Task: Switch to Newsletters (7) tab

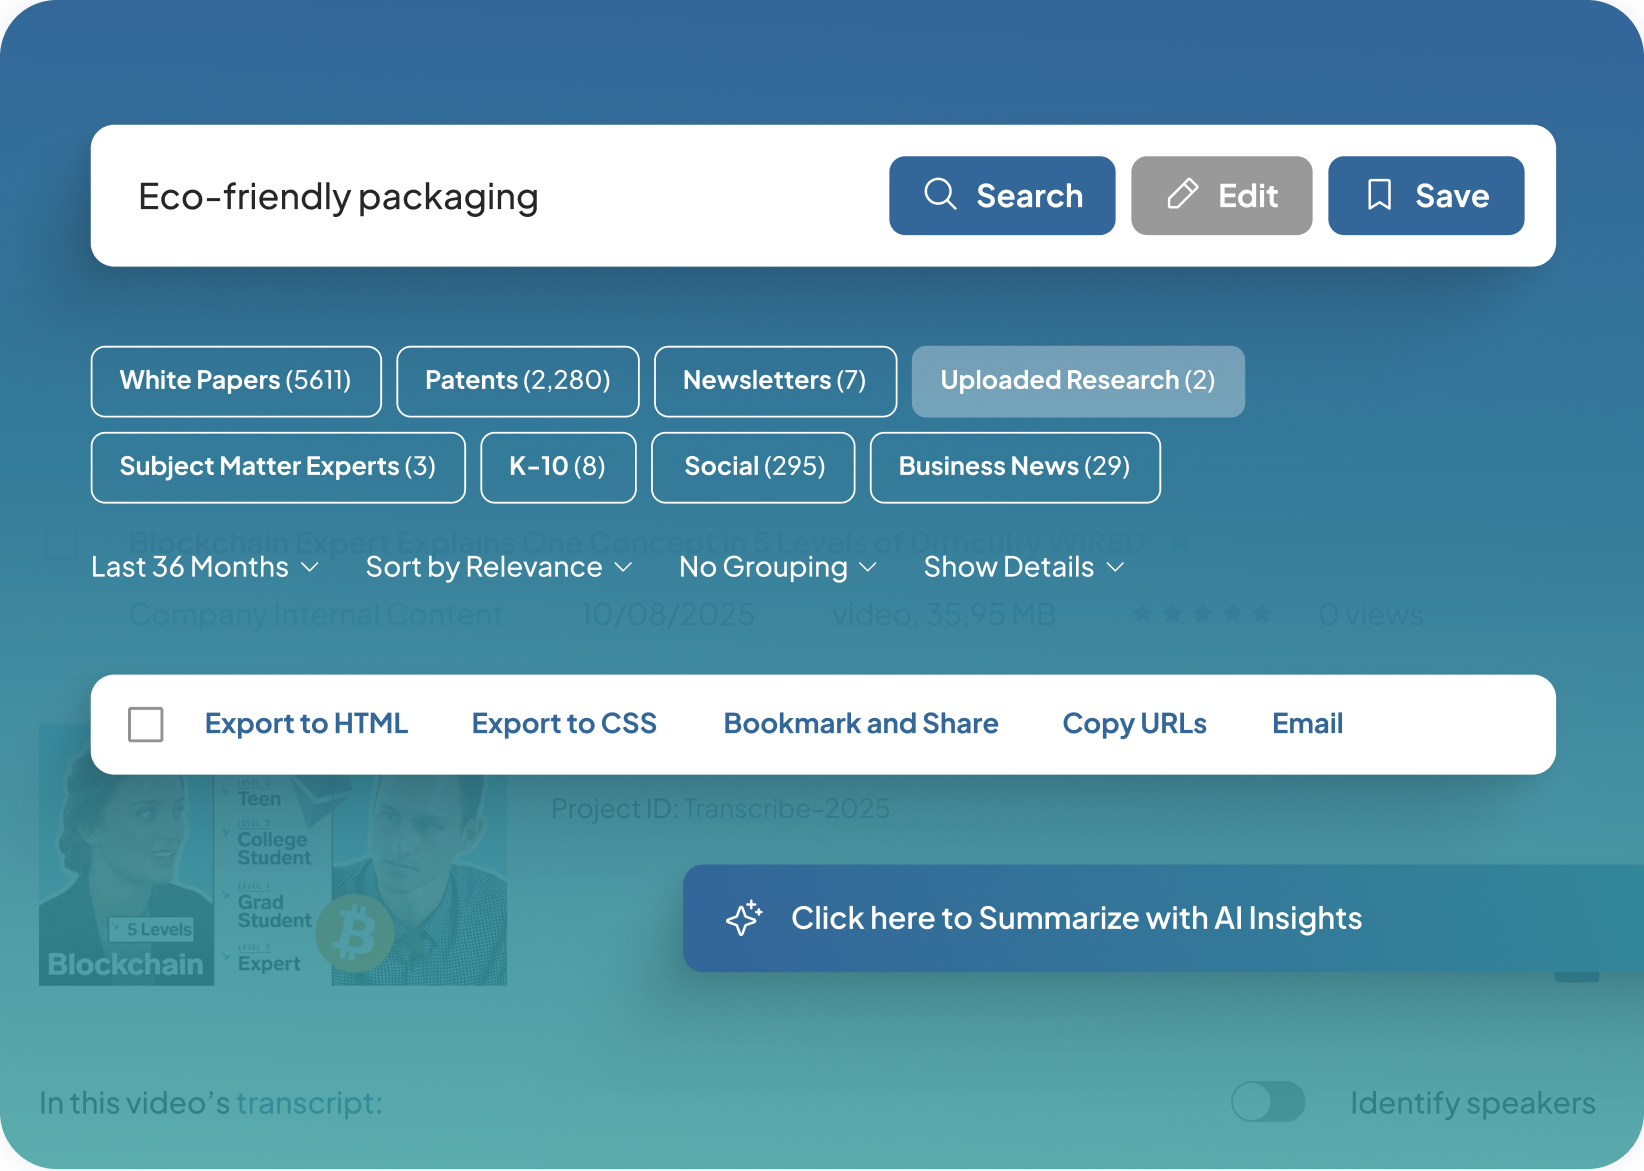Action: (775, 381)
